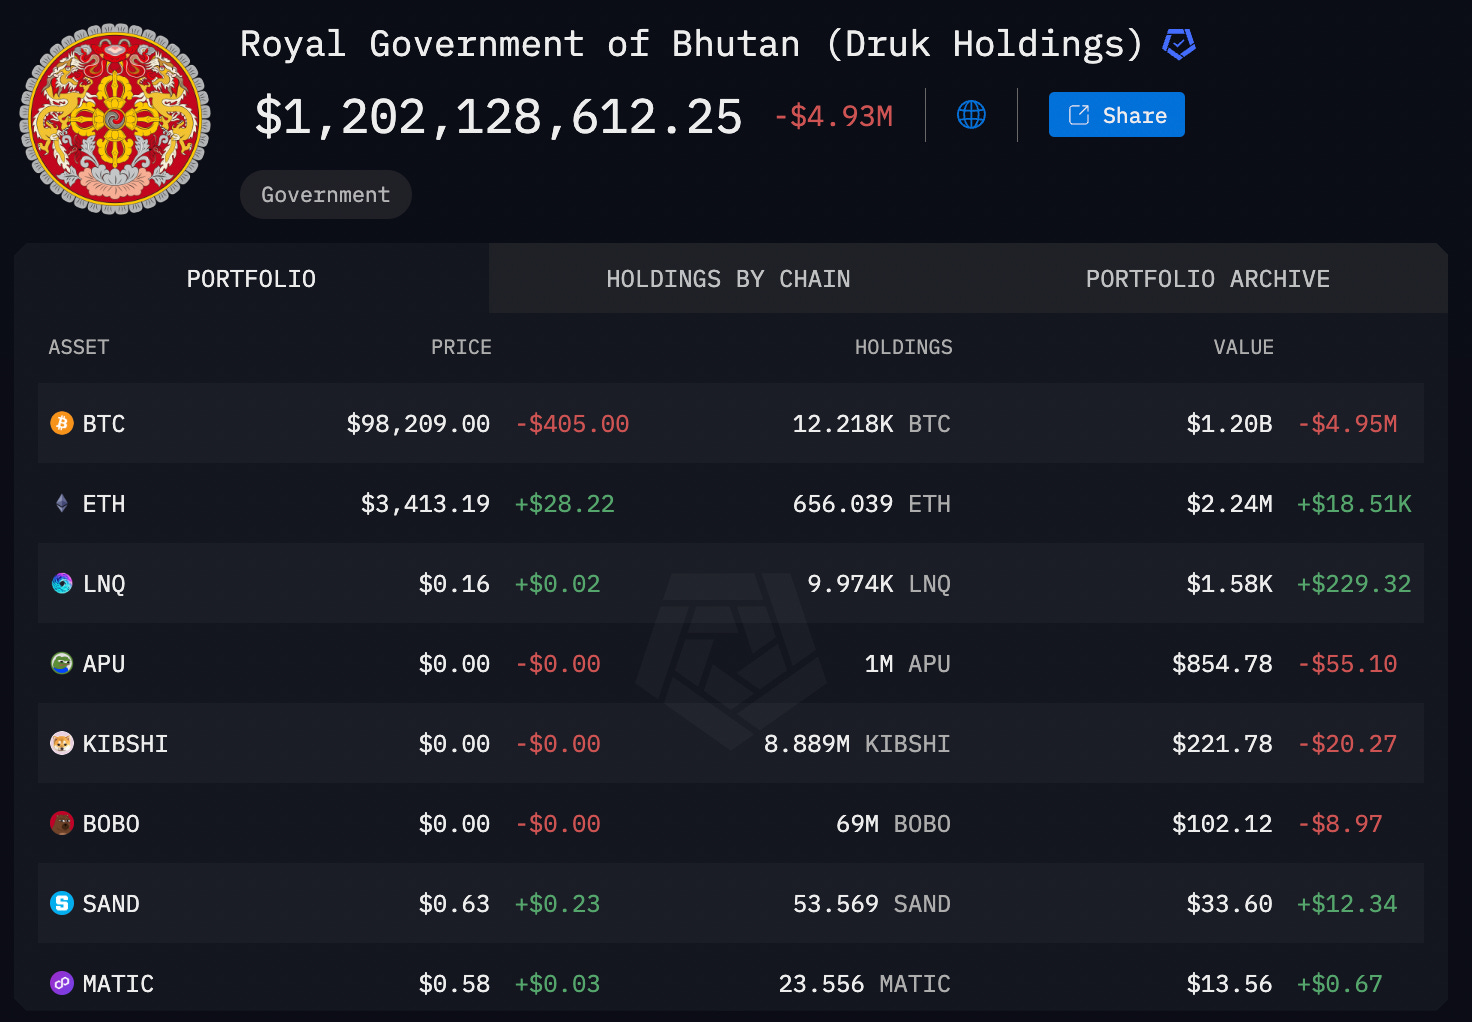Click the HOLDINGS column header
Viewport: 1472px width, 1022px height.
pos(903,347)
